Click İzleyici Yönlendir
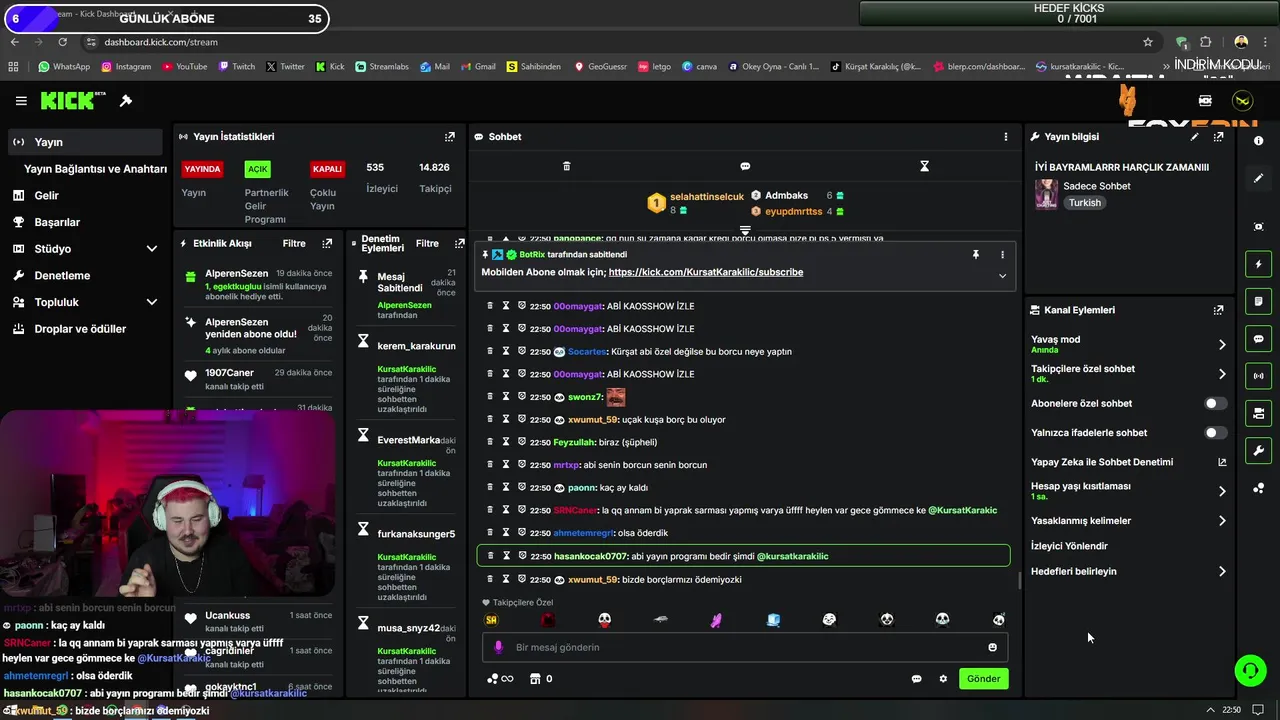The width and height of the screenshot is (1280, 720). click(1069, 546)
